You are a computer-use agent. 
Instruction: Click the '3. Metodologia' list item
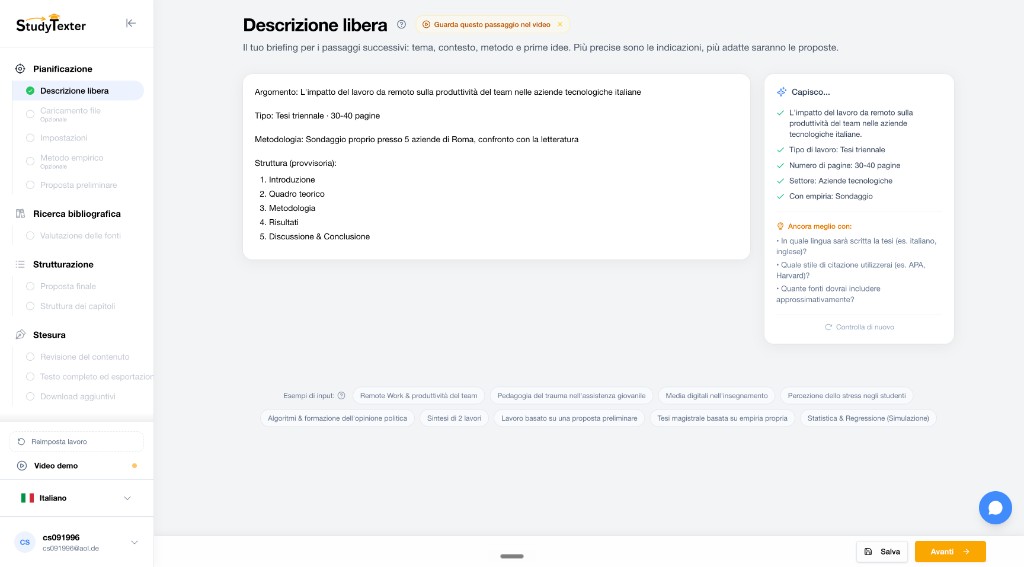click(287, 208)
